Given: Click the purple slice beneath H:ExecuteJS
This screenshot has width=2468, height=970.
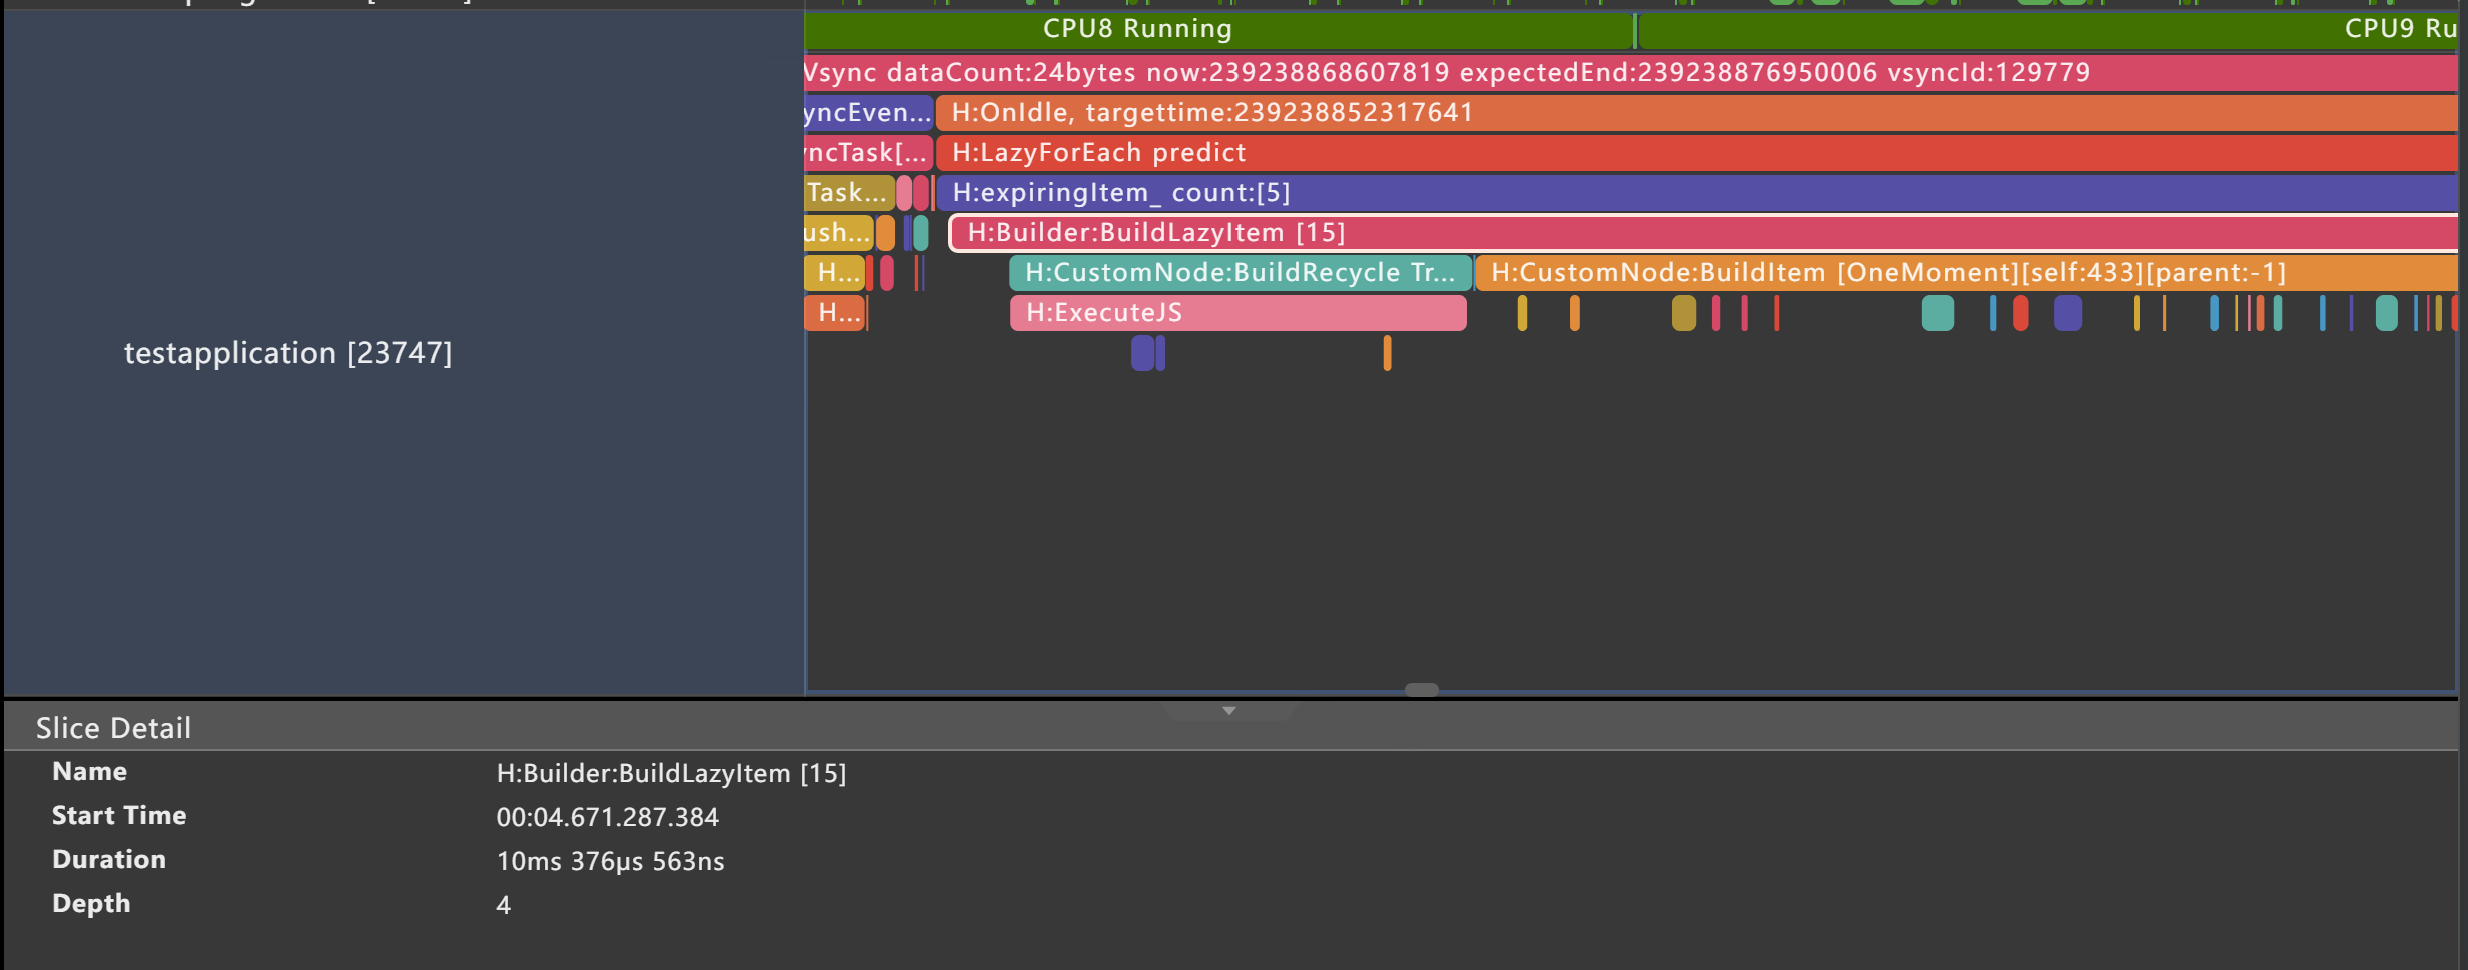Looking at the screenshot, I should (x=1142, y=353).
